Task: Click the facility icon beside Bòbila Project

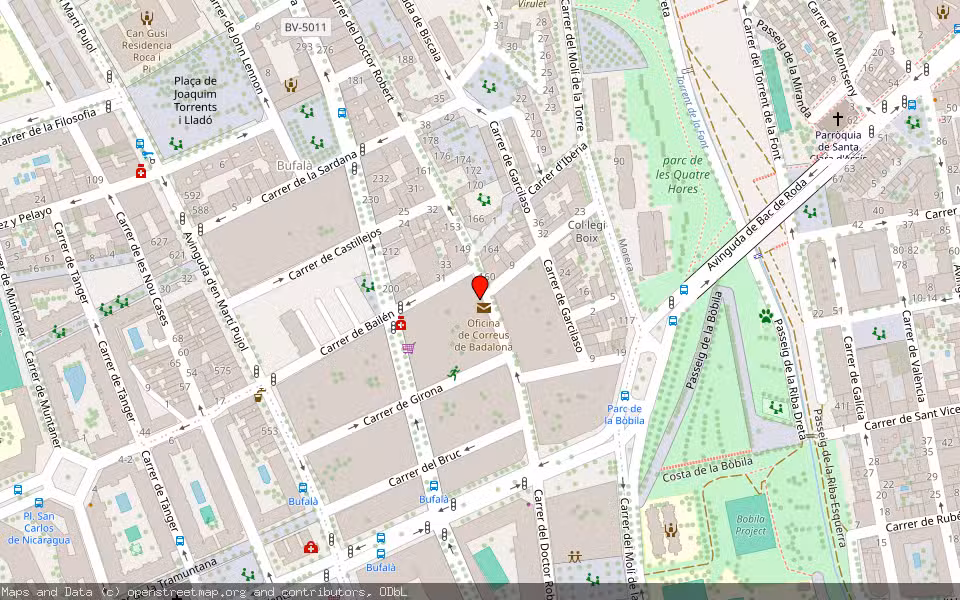Action: (x=671, y=529)
